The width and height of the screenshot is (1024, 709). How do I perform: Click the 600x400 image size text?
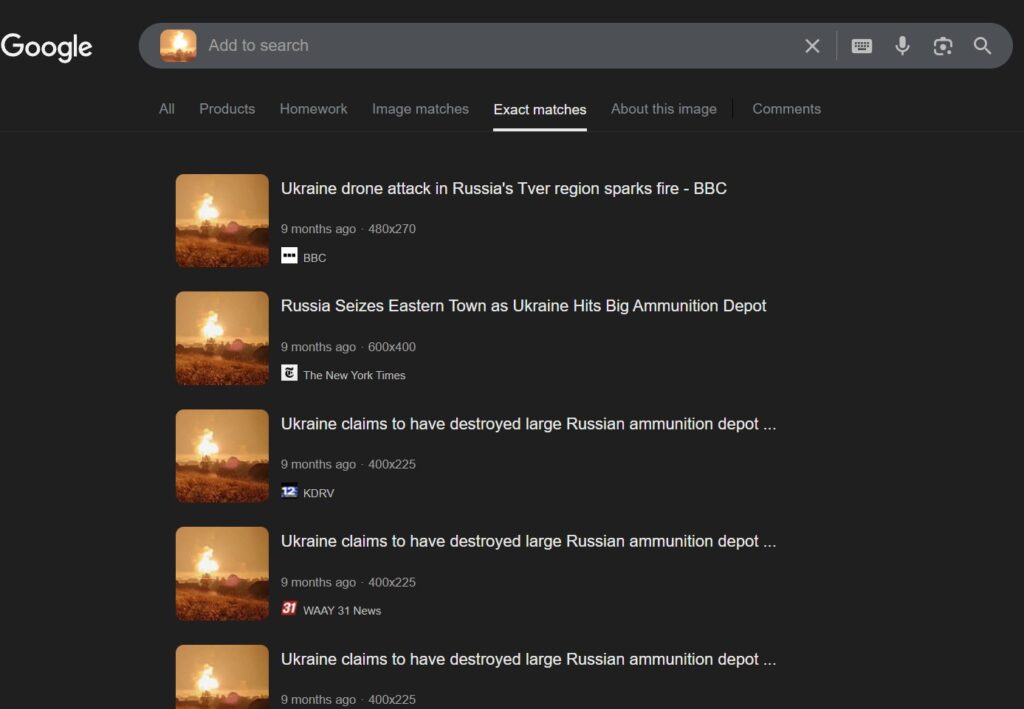click(392, 347)
